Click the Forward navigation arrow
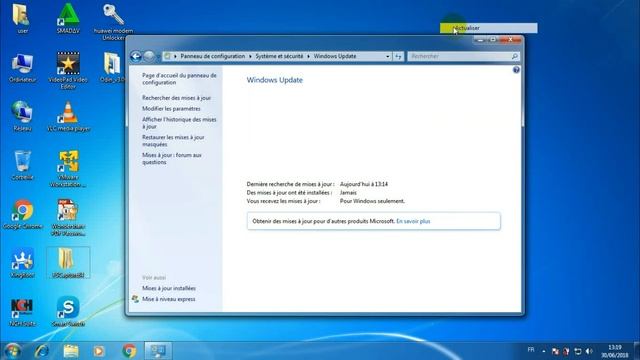Image resolution: width=640 pixels, height=360 pixels. pos(149,56)
